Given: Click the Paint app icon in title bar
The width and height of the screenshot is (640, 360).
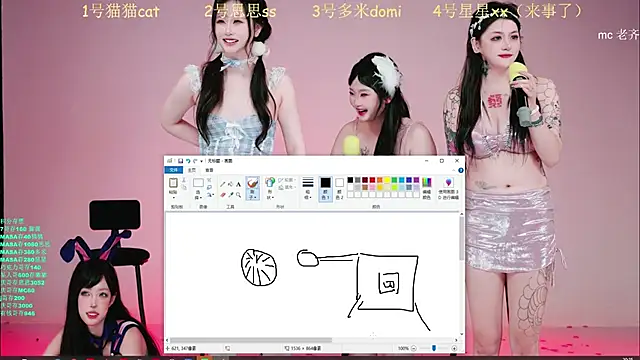Looking at the screenshot, I should pos(169,161).
